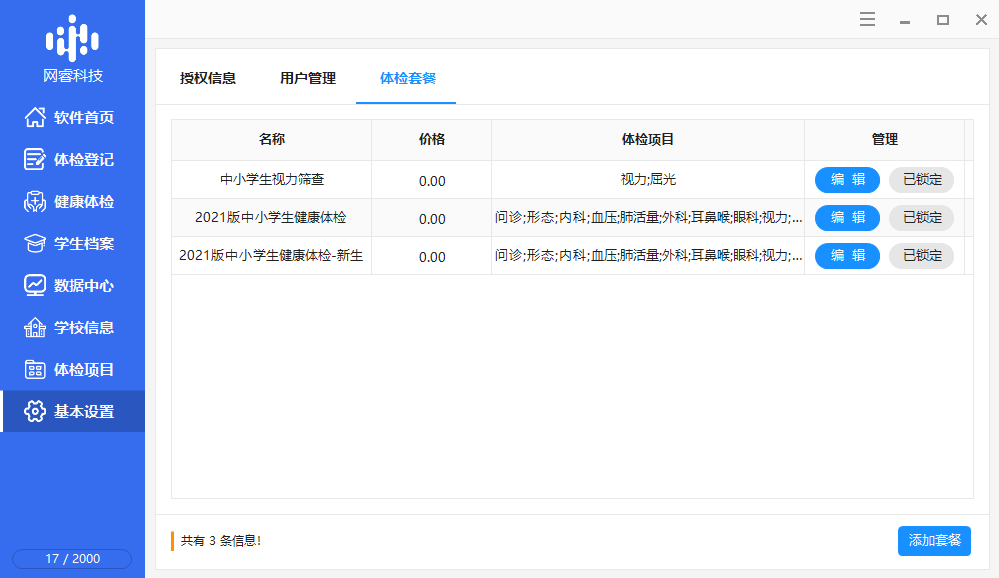Click the 基本设置 gear icon
Image resolution: width=999 pixels, height=578 pixels.
click(x=35, y=412)
